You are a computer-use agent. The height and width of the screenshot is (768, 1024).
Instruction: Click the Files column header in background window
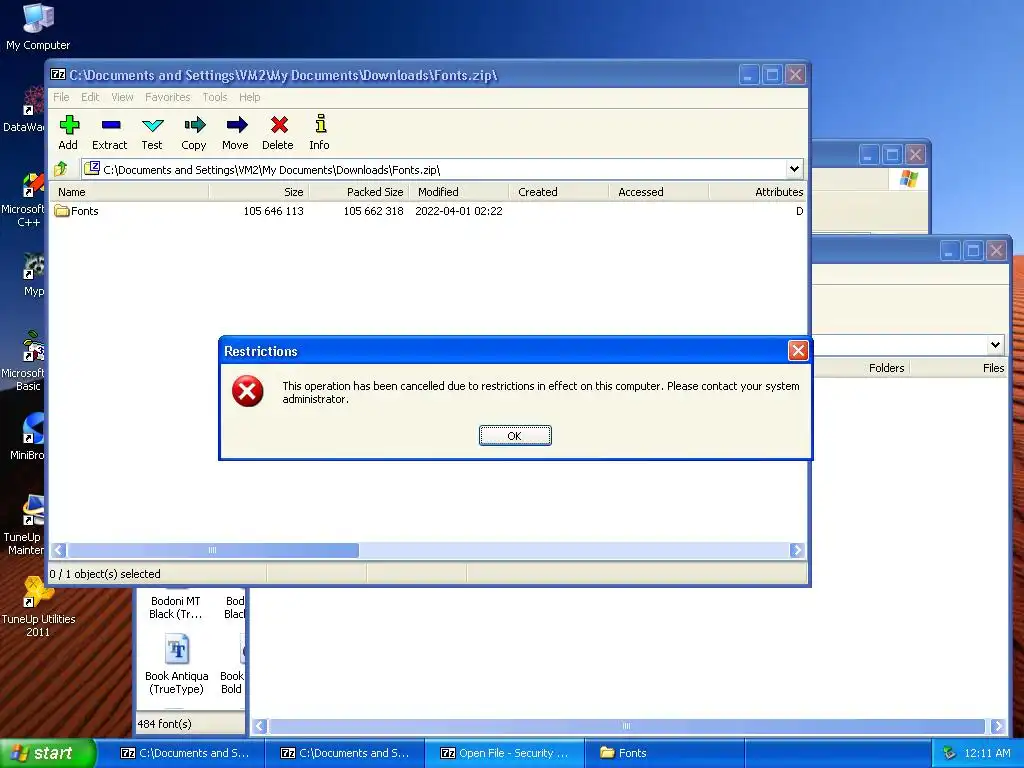click(959, 368)
